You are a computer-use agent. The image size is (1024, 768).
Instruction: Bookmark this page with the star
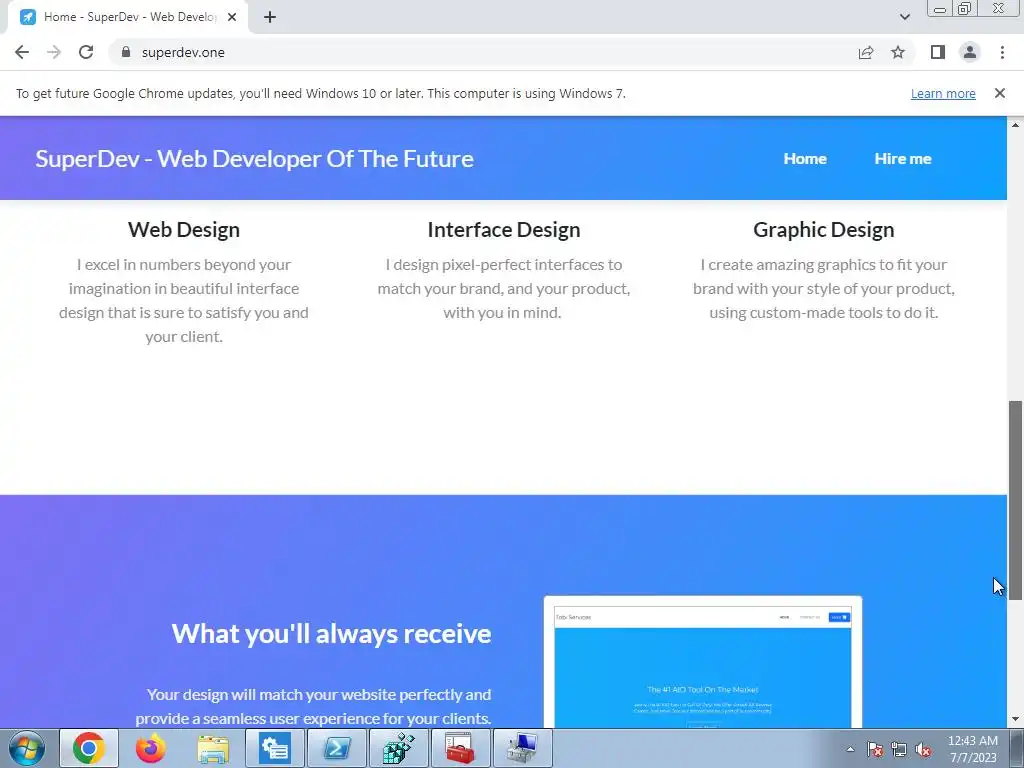click(x=898, y=52)
